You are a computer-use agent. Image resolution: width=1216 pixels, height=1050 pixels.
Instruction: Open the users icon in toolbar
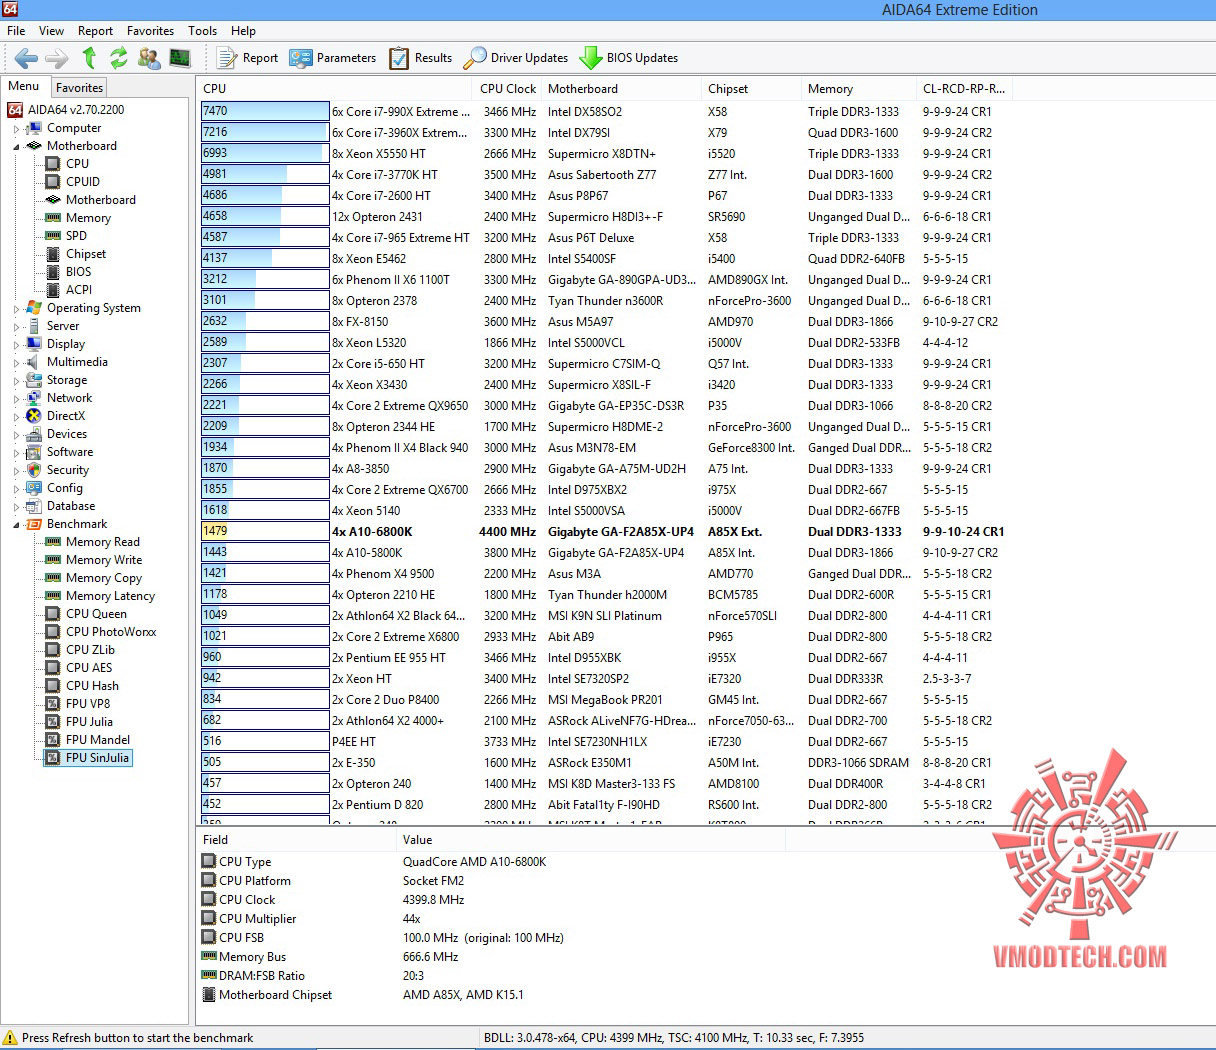tap(149, 58)
